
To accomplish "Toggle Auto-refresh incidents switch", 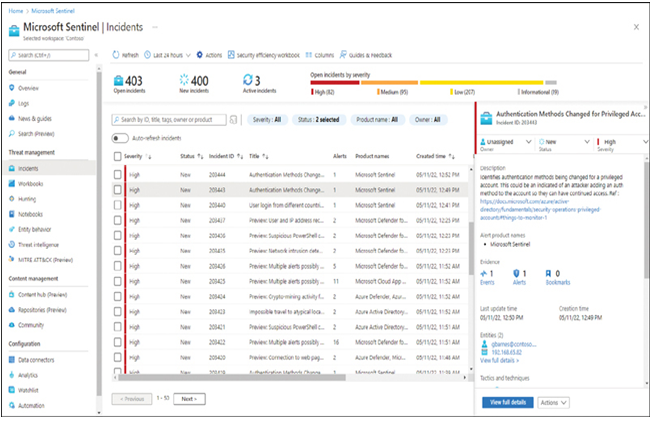I will tap(120, 138).
